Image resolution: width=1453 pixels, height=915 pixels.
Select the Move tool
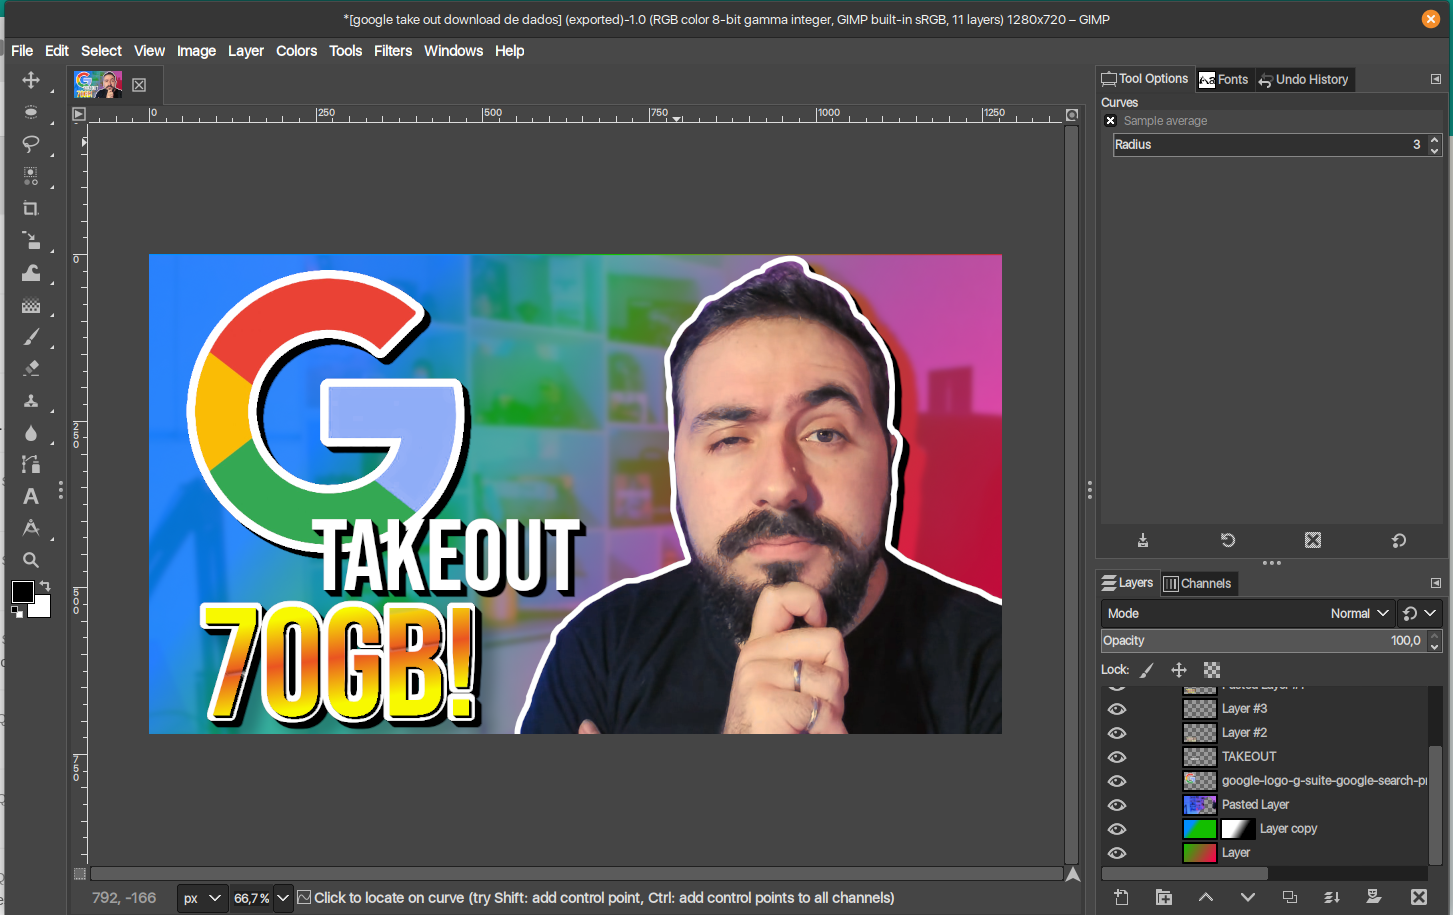(31, 80)
